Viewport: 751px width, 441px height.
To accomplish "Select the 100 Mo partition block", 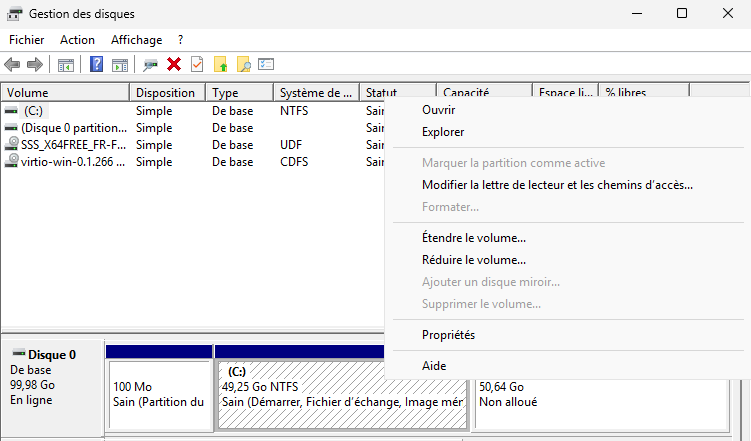I will pos(158,394).
